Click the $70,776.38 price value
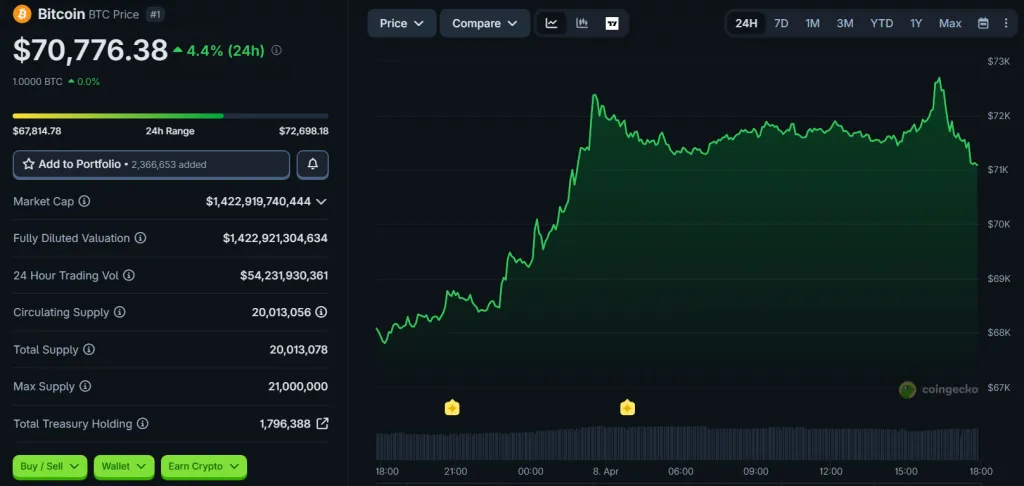1024x486 pixels. pos(90,50)
